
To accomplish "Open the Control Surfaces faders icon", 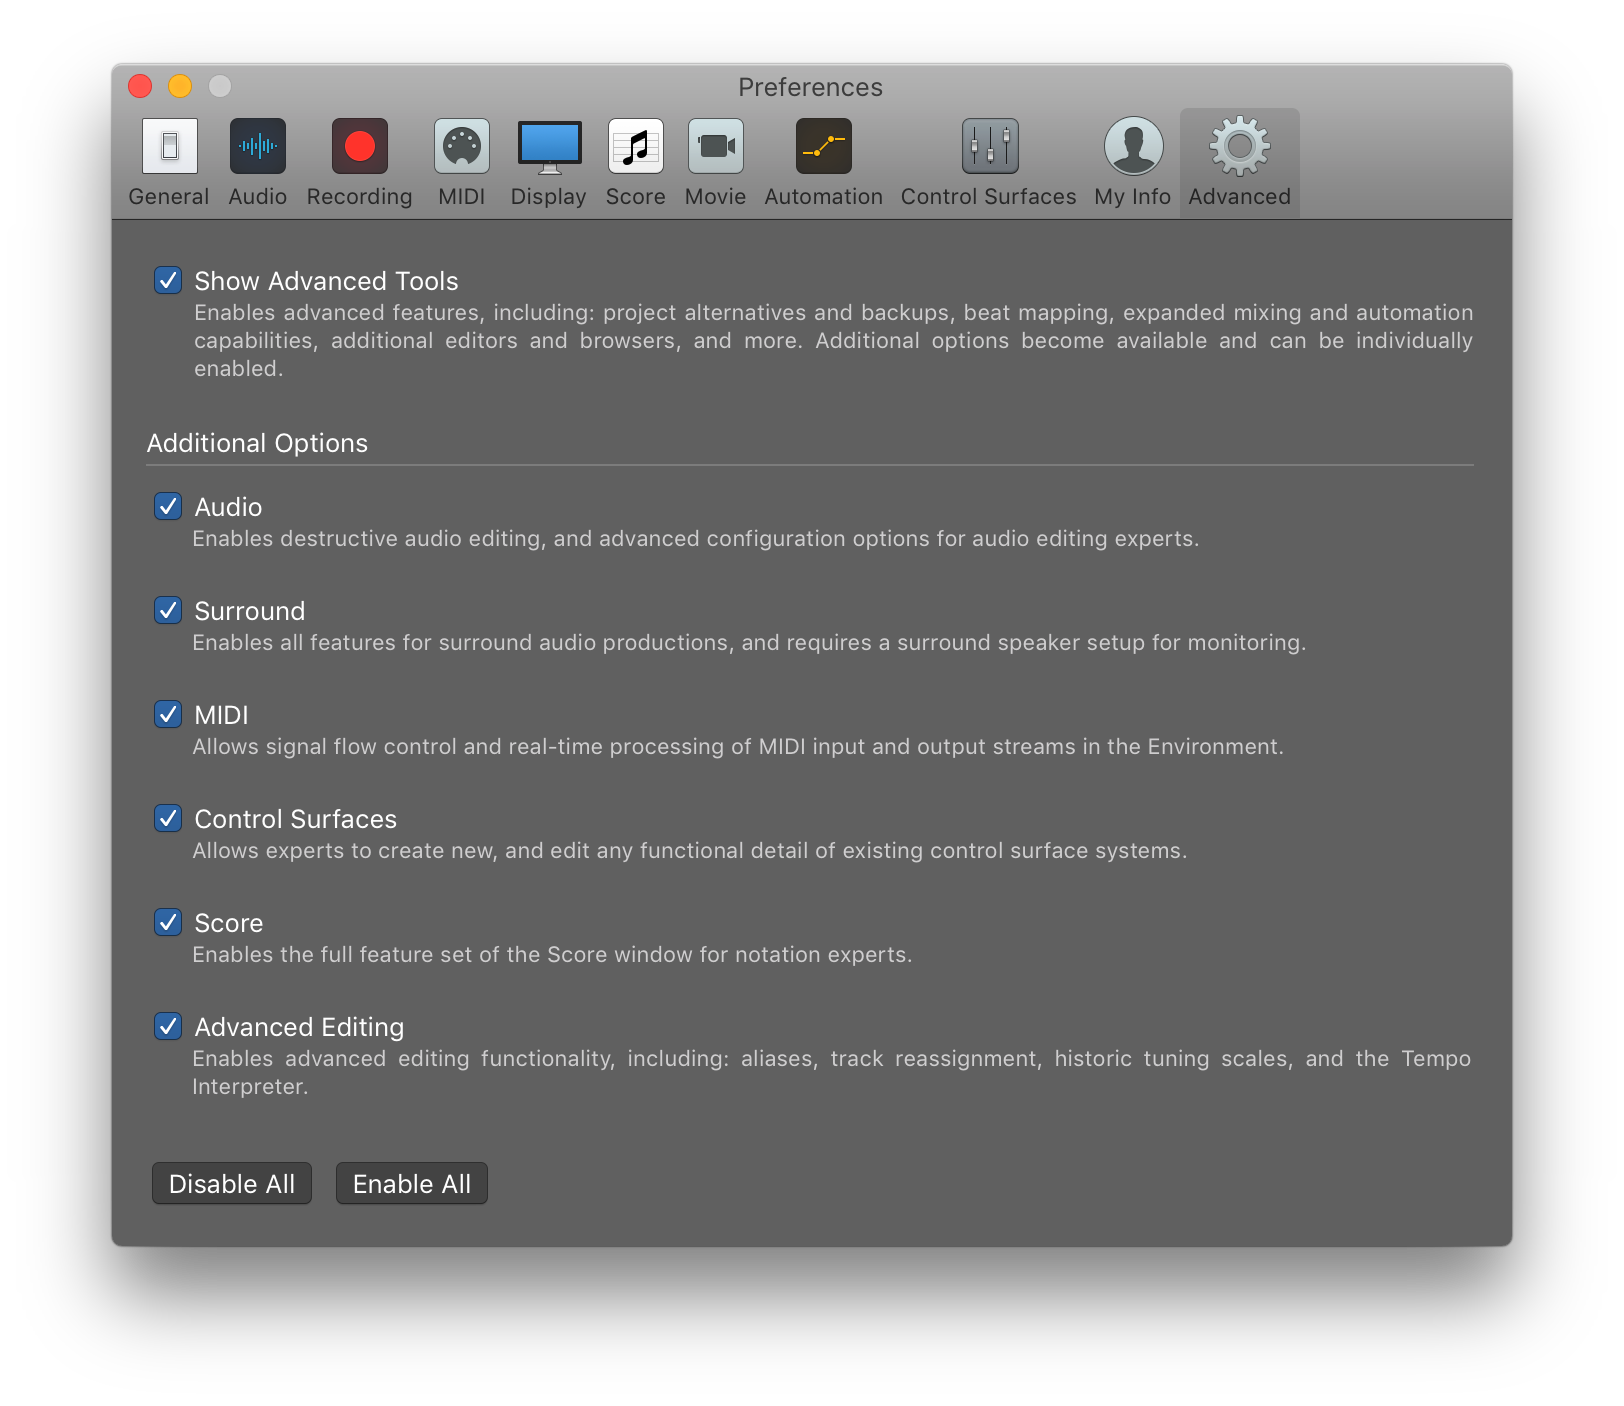I will [x=989, y=146].
